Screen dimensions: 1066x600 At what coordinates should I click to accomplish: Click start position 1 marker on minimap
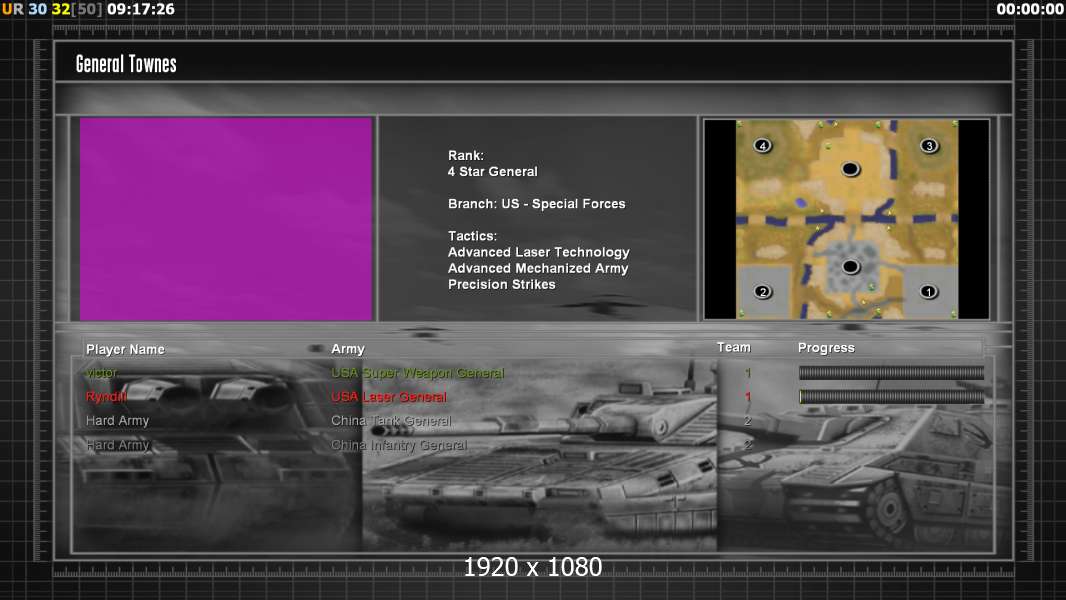929,292
